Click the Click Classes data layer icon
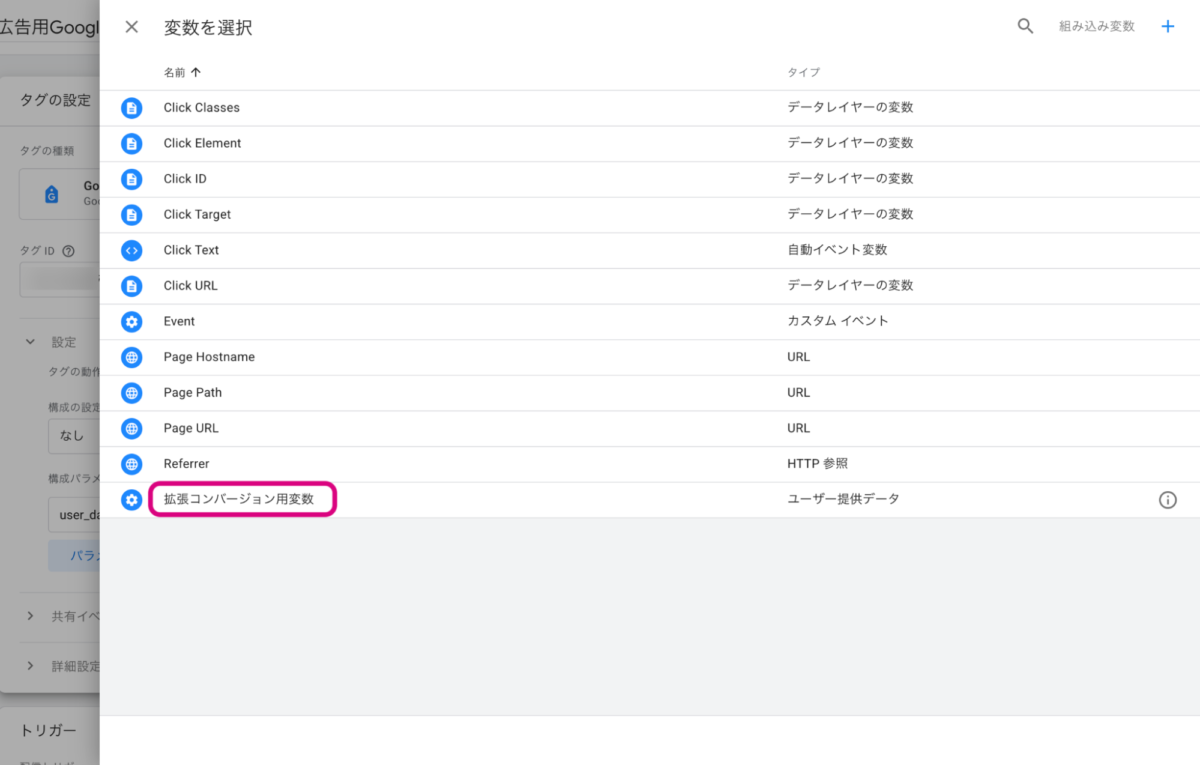Viewport: 1200px width, 765px height. (x=131, y=108)
